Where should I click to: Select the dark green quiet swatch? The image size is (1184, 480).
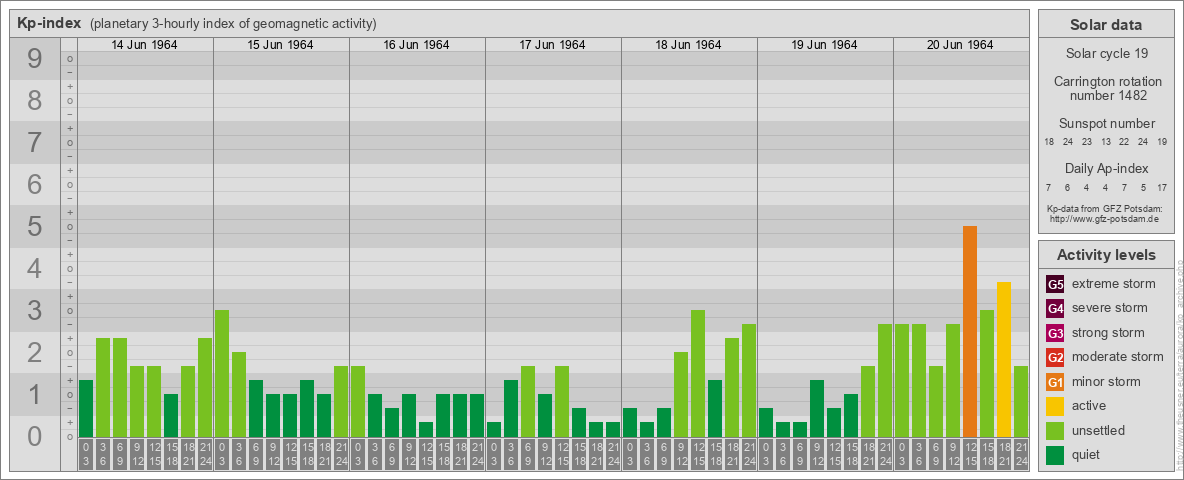tap(1055, 455)
